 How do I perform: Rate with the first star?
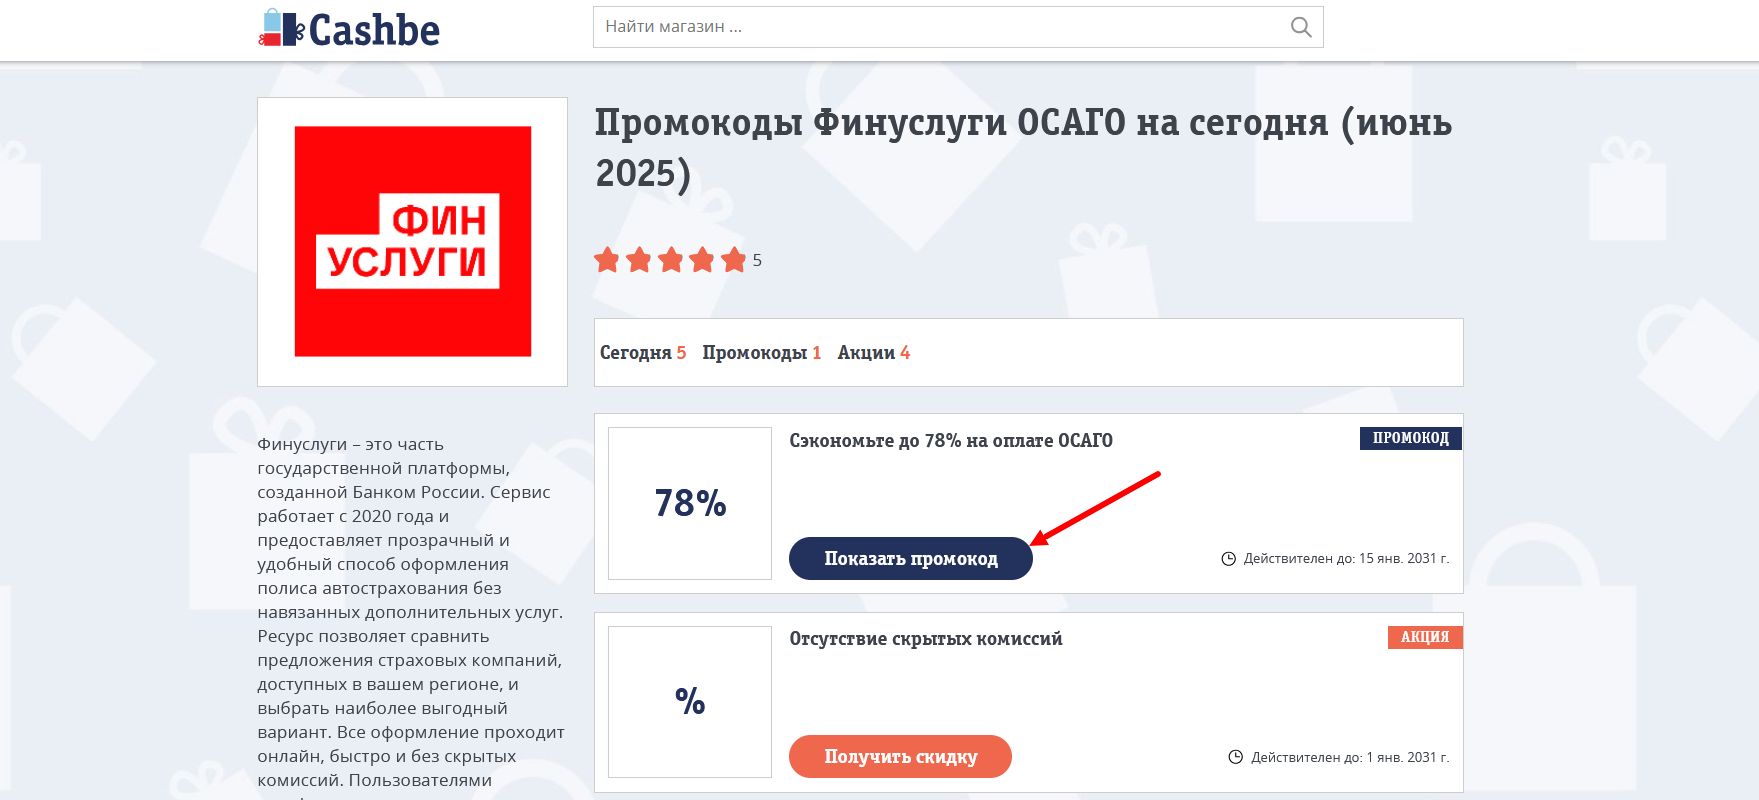click(607, 260)
